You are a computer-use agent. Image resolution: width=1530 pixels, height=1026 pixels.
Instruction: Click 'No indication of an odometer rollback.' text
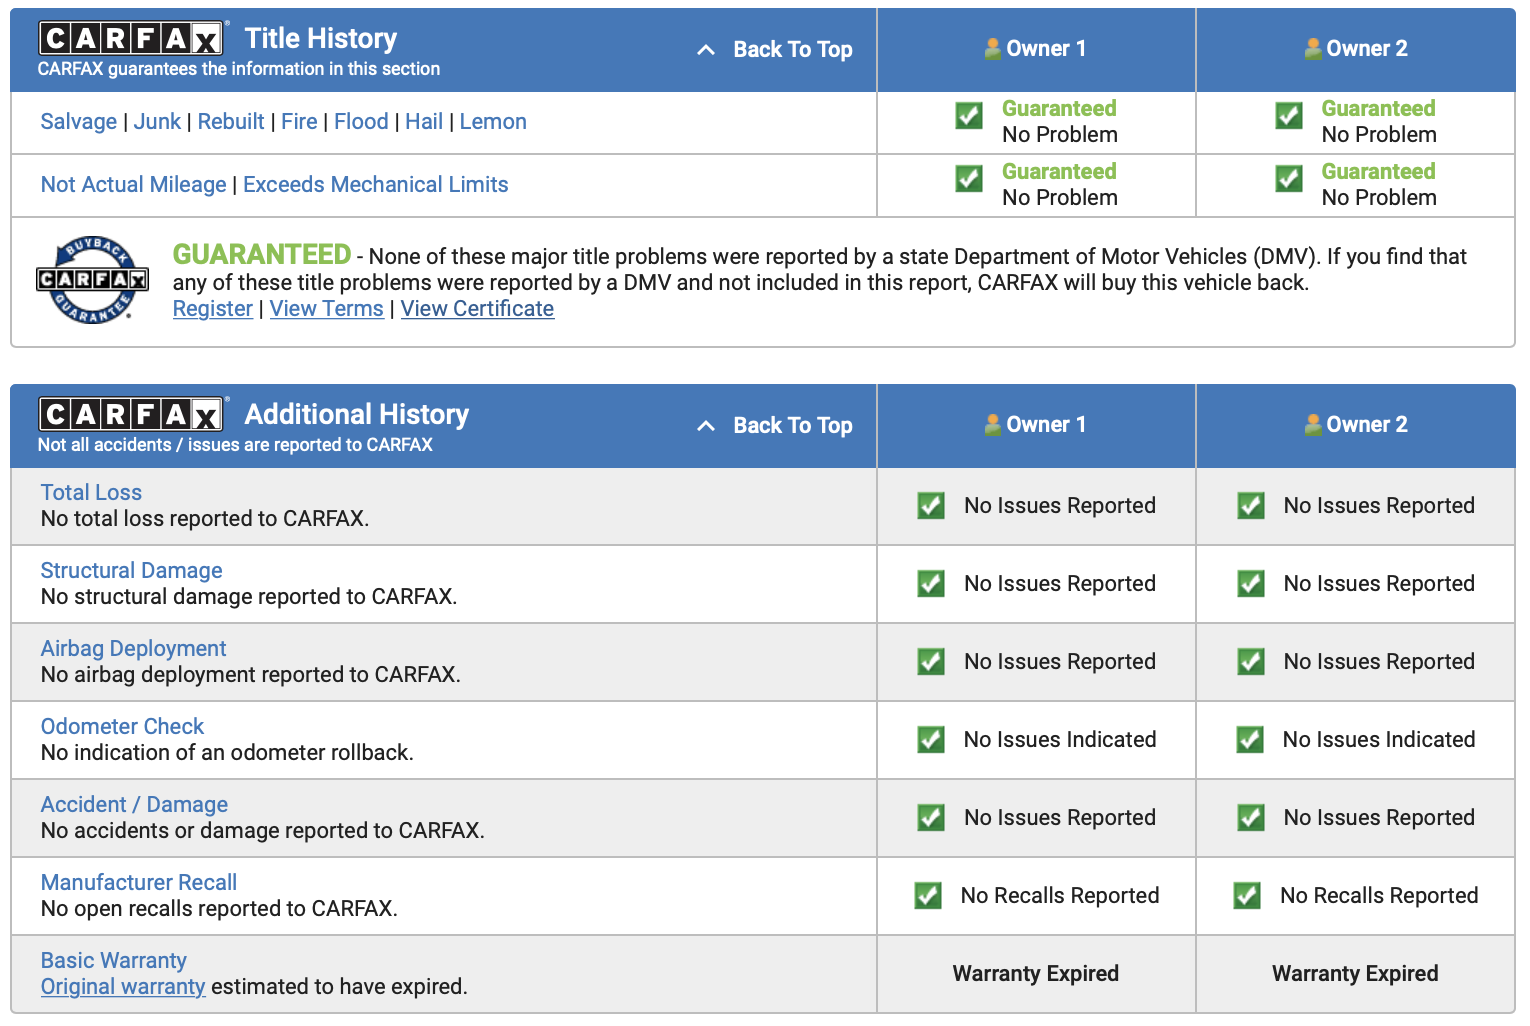227,752
